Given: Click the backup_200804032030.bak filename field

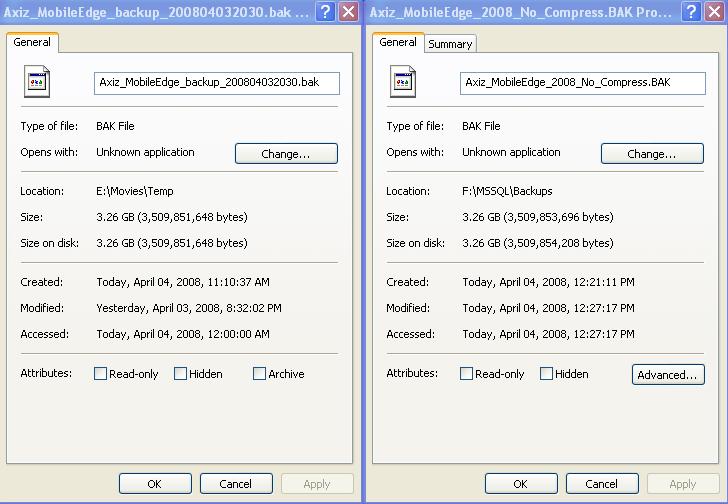Looking at the screenshot, I should point(217,83).
